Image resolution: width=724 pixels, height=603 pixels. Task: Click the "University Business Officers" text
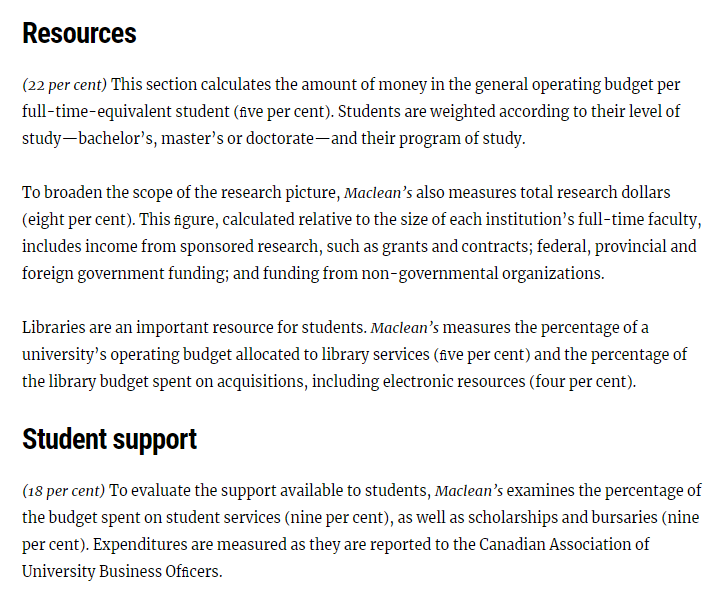pyautogui.click(x=119, y=571)
